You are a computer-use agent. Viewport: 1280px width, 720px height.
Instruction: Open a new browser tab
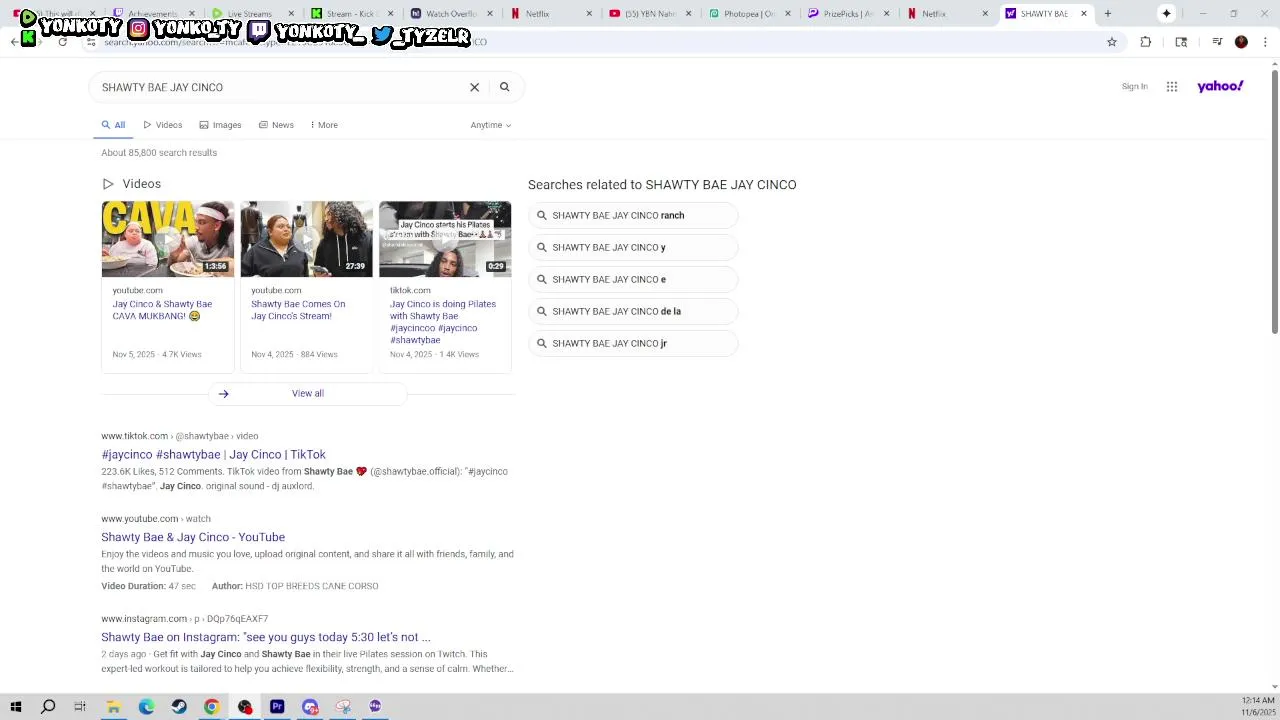point(1108,14)
